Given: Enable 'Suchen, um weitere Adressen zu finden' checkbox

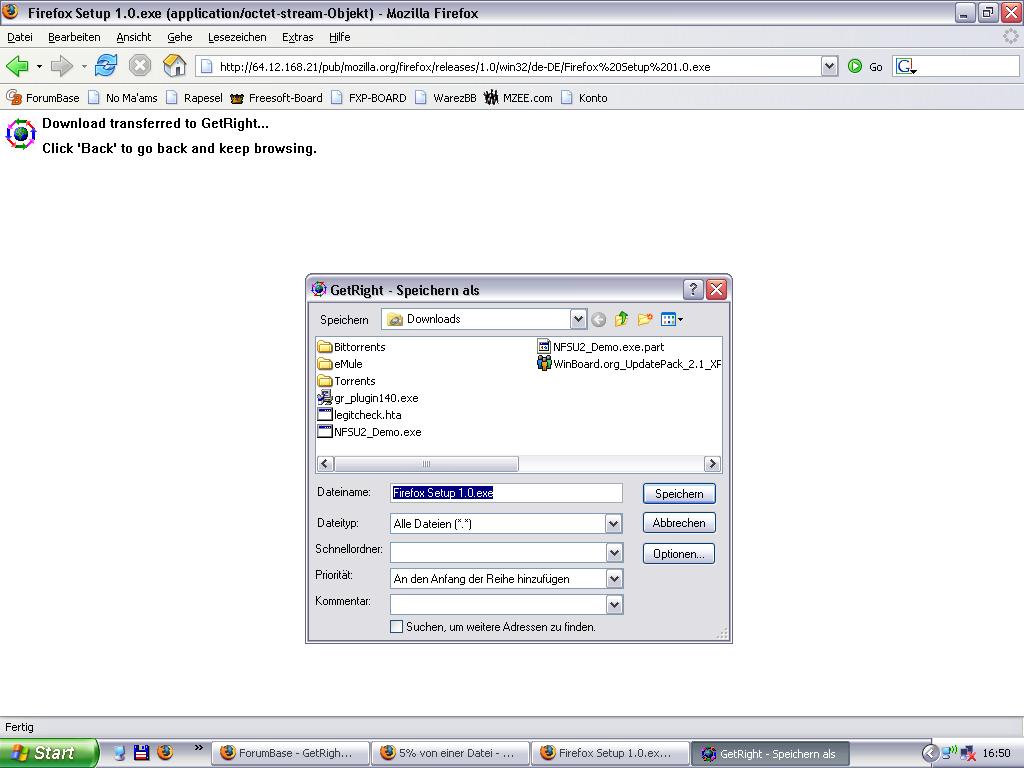Looking at the screenshot, I should [x=396, y=627].
